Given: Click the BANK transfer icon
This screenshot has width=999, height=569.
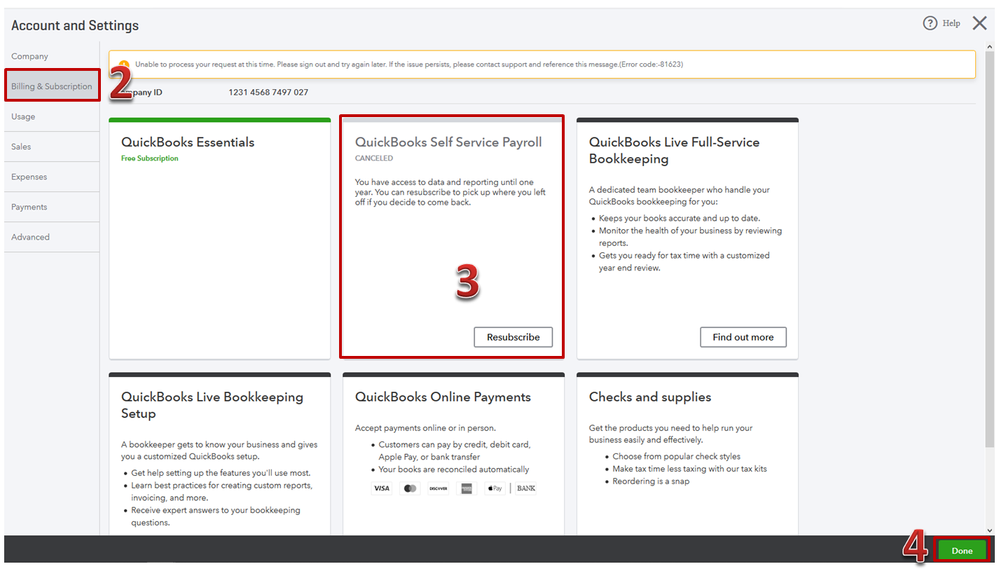Looking at the screenshot, I should point(526,489).
